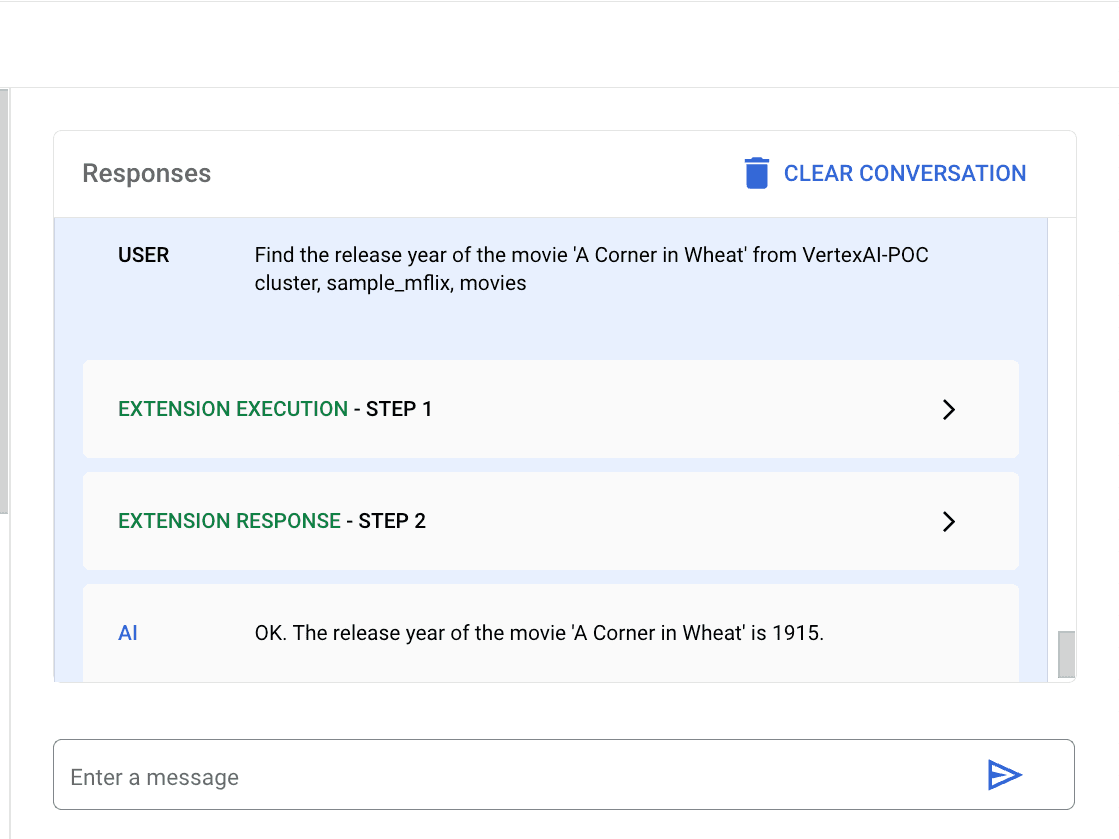This screenshot has width=1119, height=839.
Task: Click the Responses panel heading
Action: pyautogui.click(x=146, y=173)
